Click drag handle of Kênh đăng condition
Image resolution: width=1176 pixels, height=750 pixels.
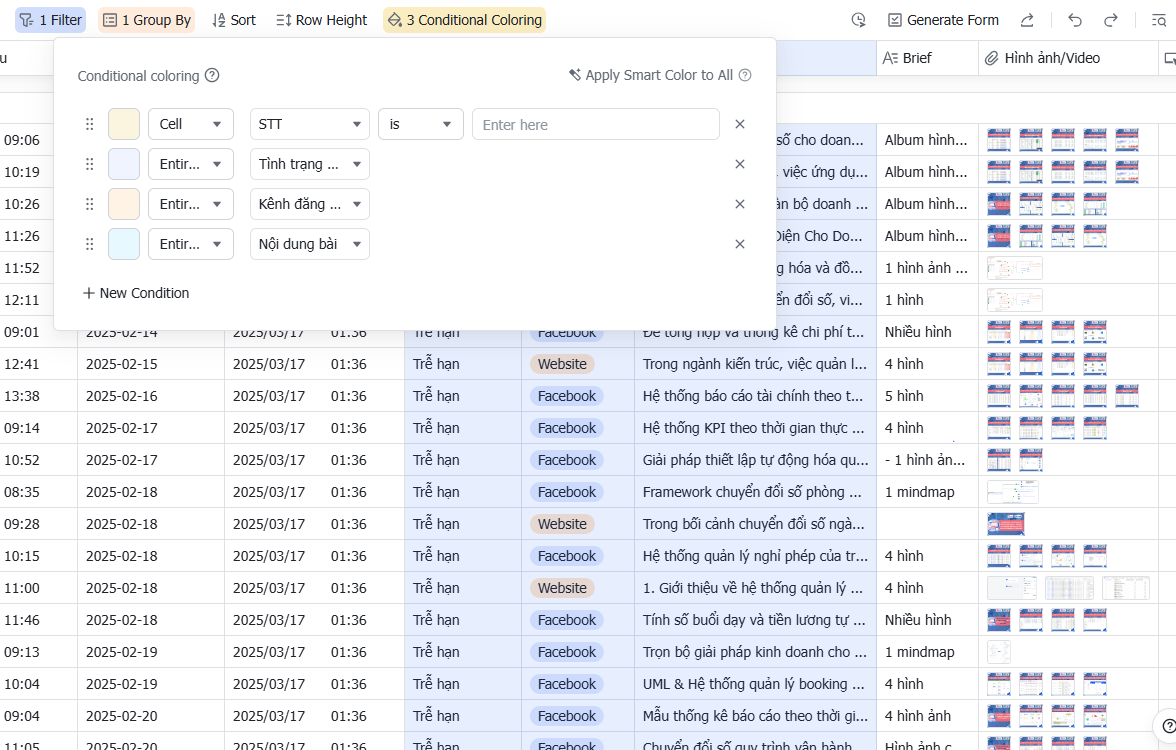click(x=89, y=204)
